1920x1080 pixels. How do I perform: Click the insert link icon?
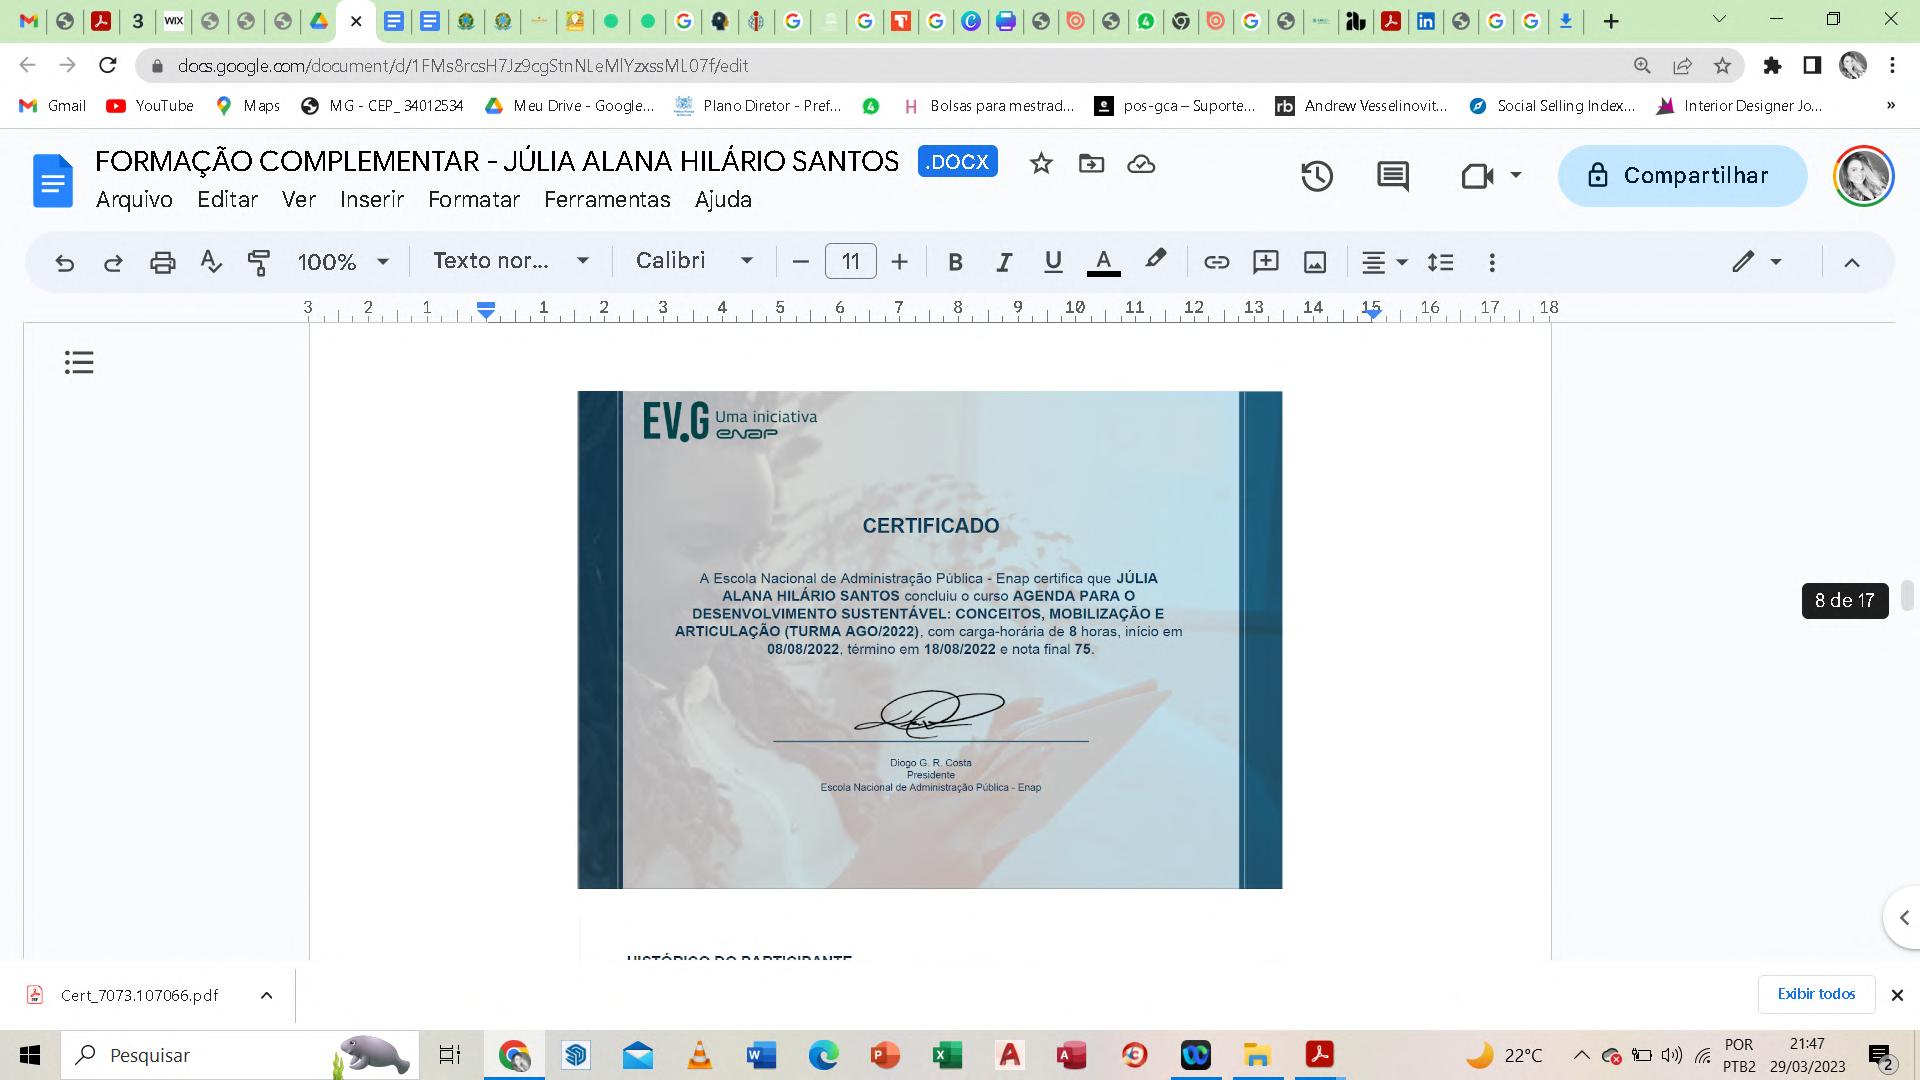pyautogui.click(x=1216, y=262)
